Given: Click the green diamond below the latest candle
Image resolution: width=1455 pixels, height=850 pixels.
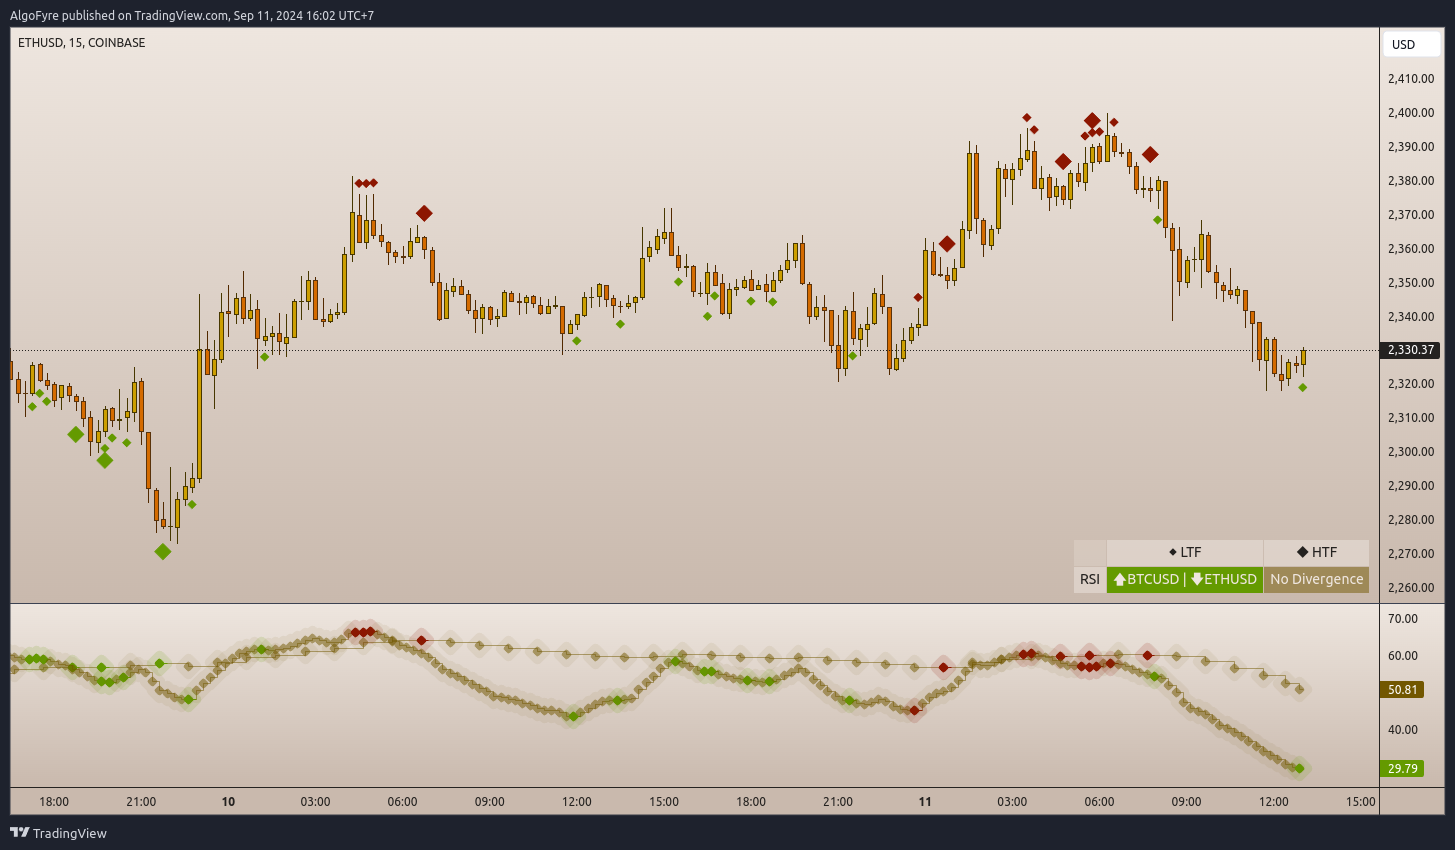Looking at the screenshot, I should click(1302, 387).
